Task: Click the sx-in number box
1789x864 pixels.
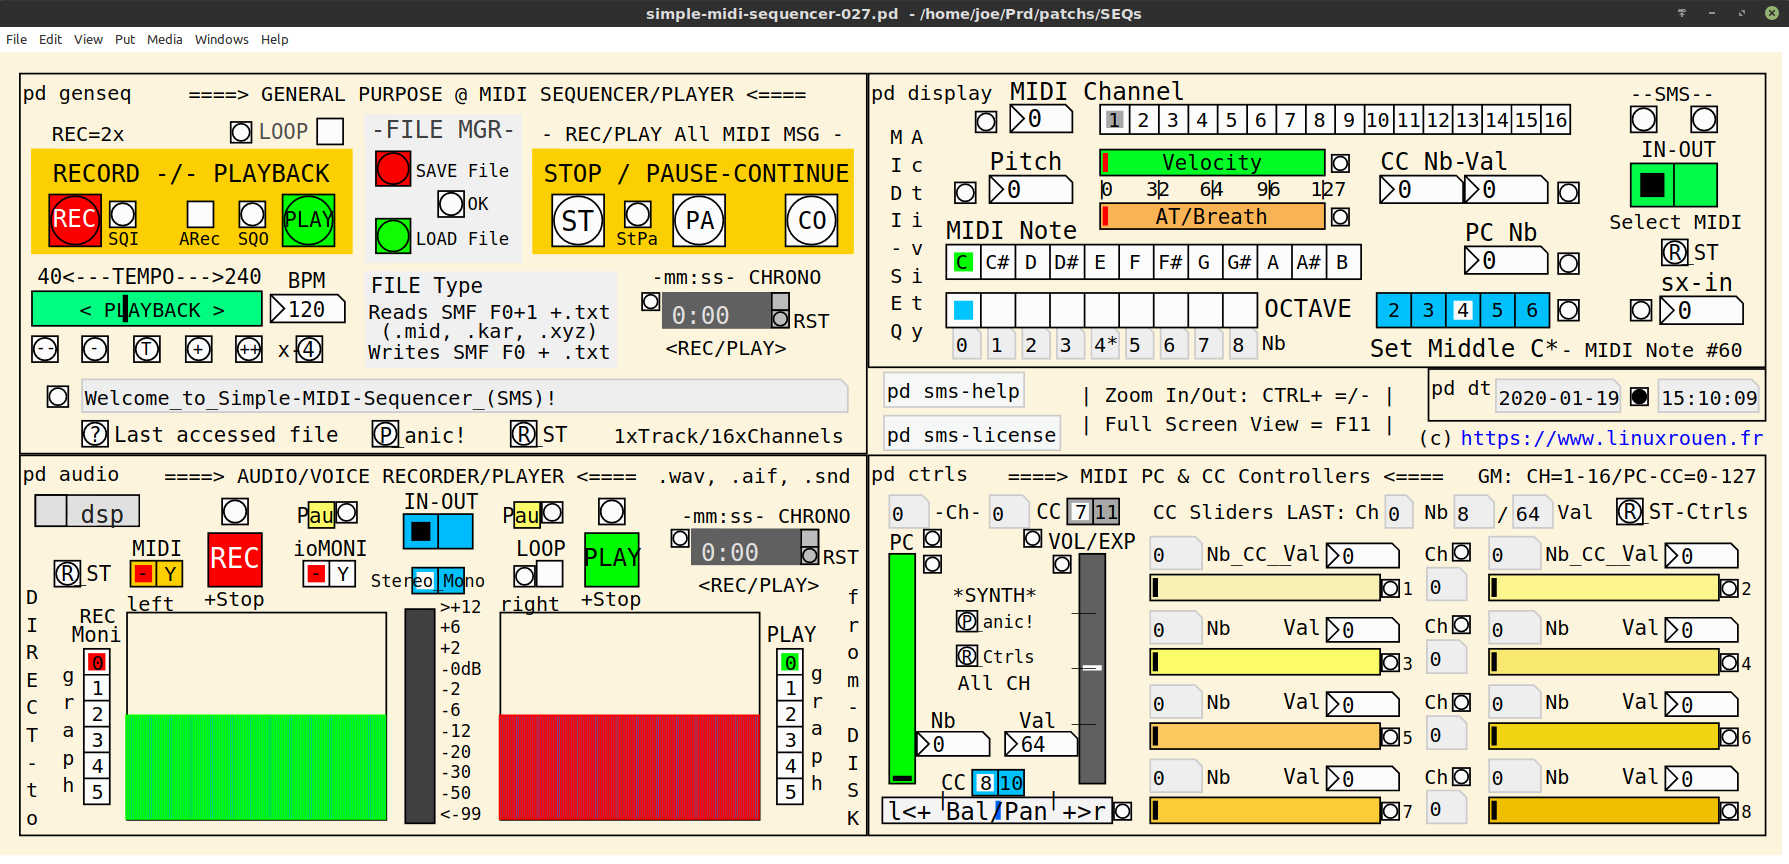Action: 1701,311
